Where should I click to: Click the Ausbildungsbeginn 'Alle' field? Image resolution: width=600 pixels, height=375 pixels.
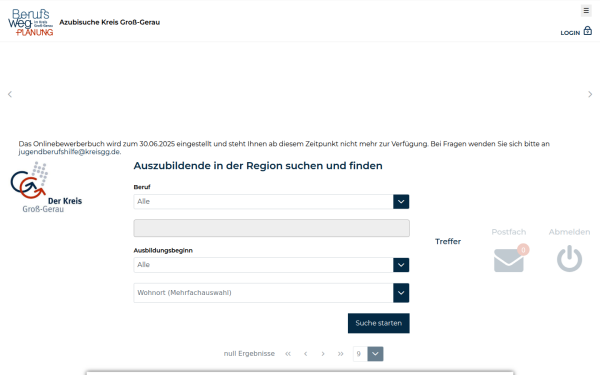point(263,265)
